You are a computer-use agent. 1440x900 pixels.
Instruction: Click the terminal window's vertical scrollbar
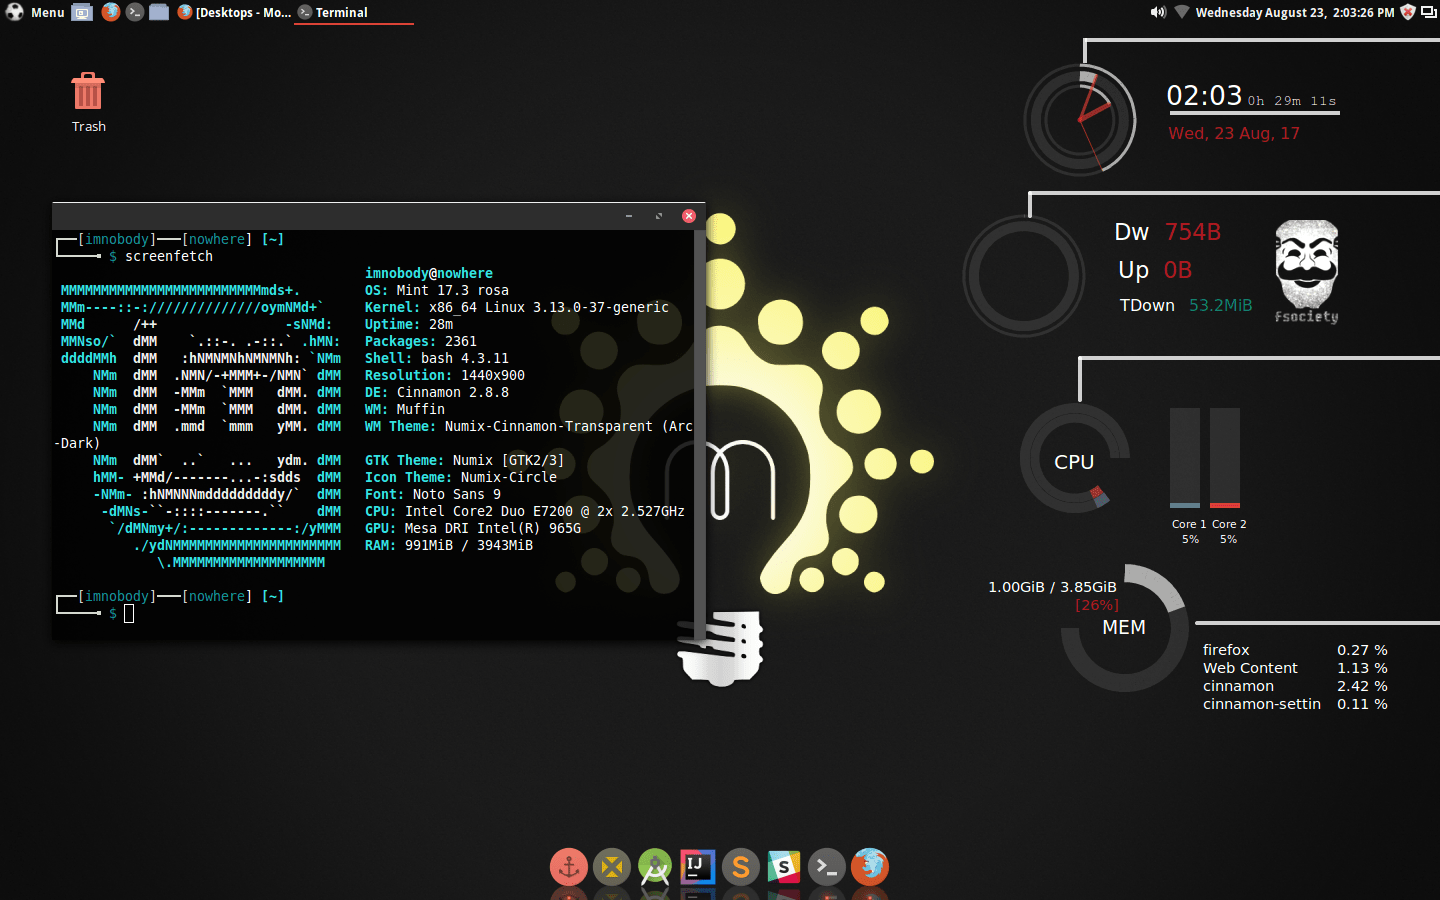tap(700, 433)
